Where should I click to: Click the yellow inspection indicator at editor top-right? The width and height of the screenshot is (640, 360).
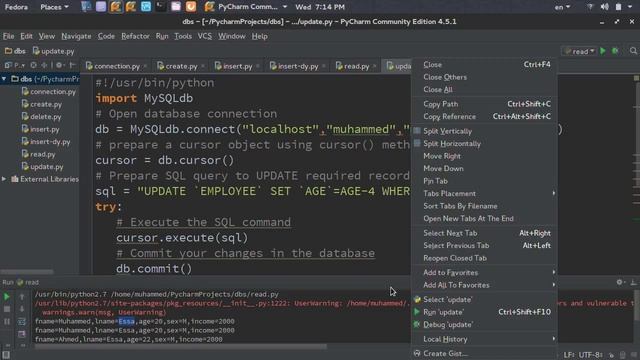click(x=636, y=78)
